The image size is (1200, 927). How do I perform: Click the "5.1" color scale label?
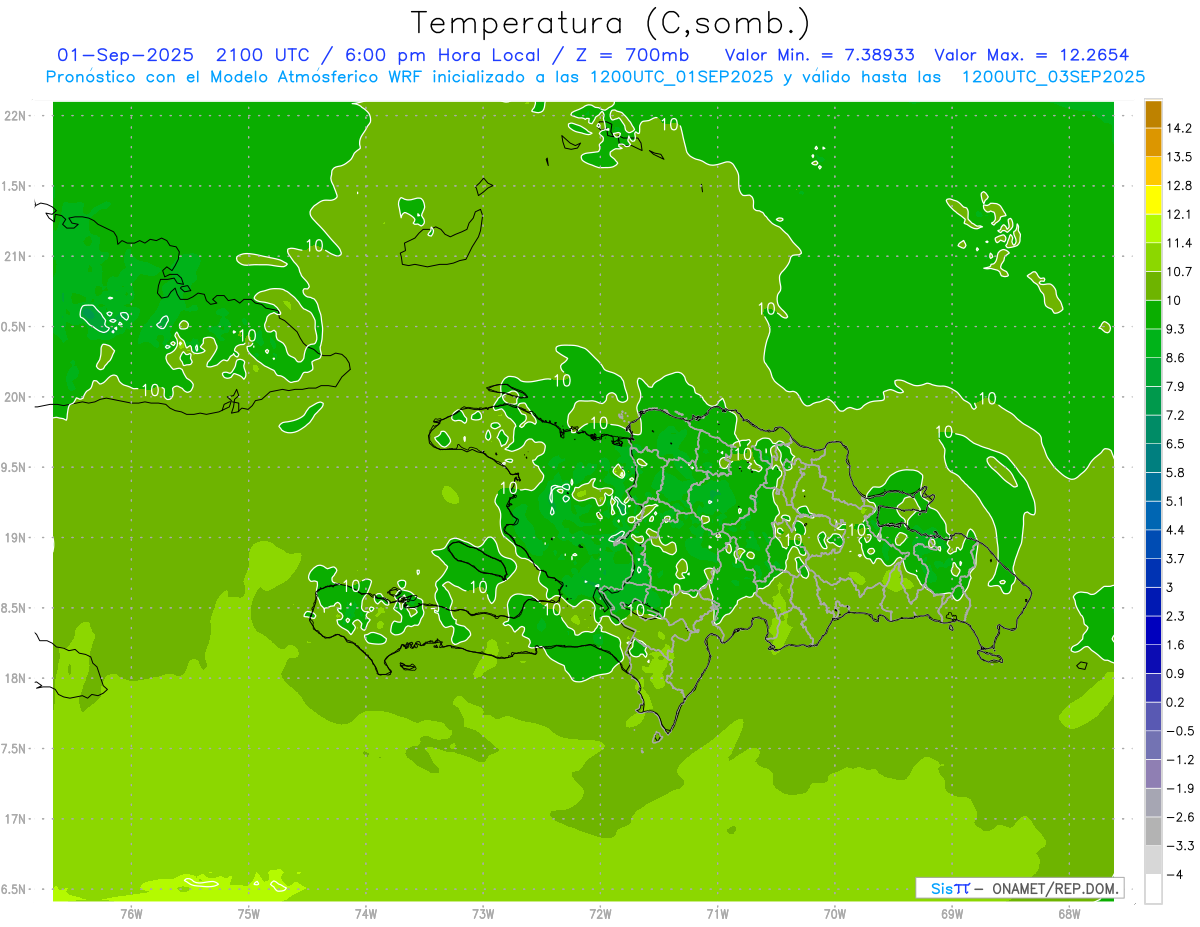coord(1177,501)
